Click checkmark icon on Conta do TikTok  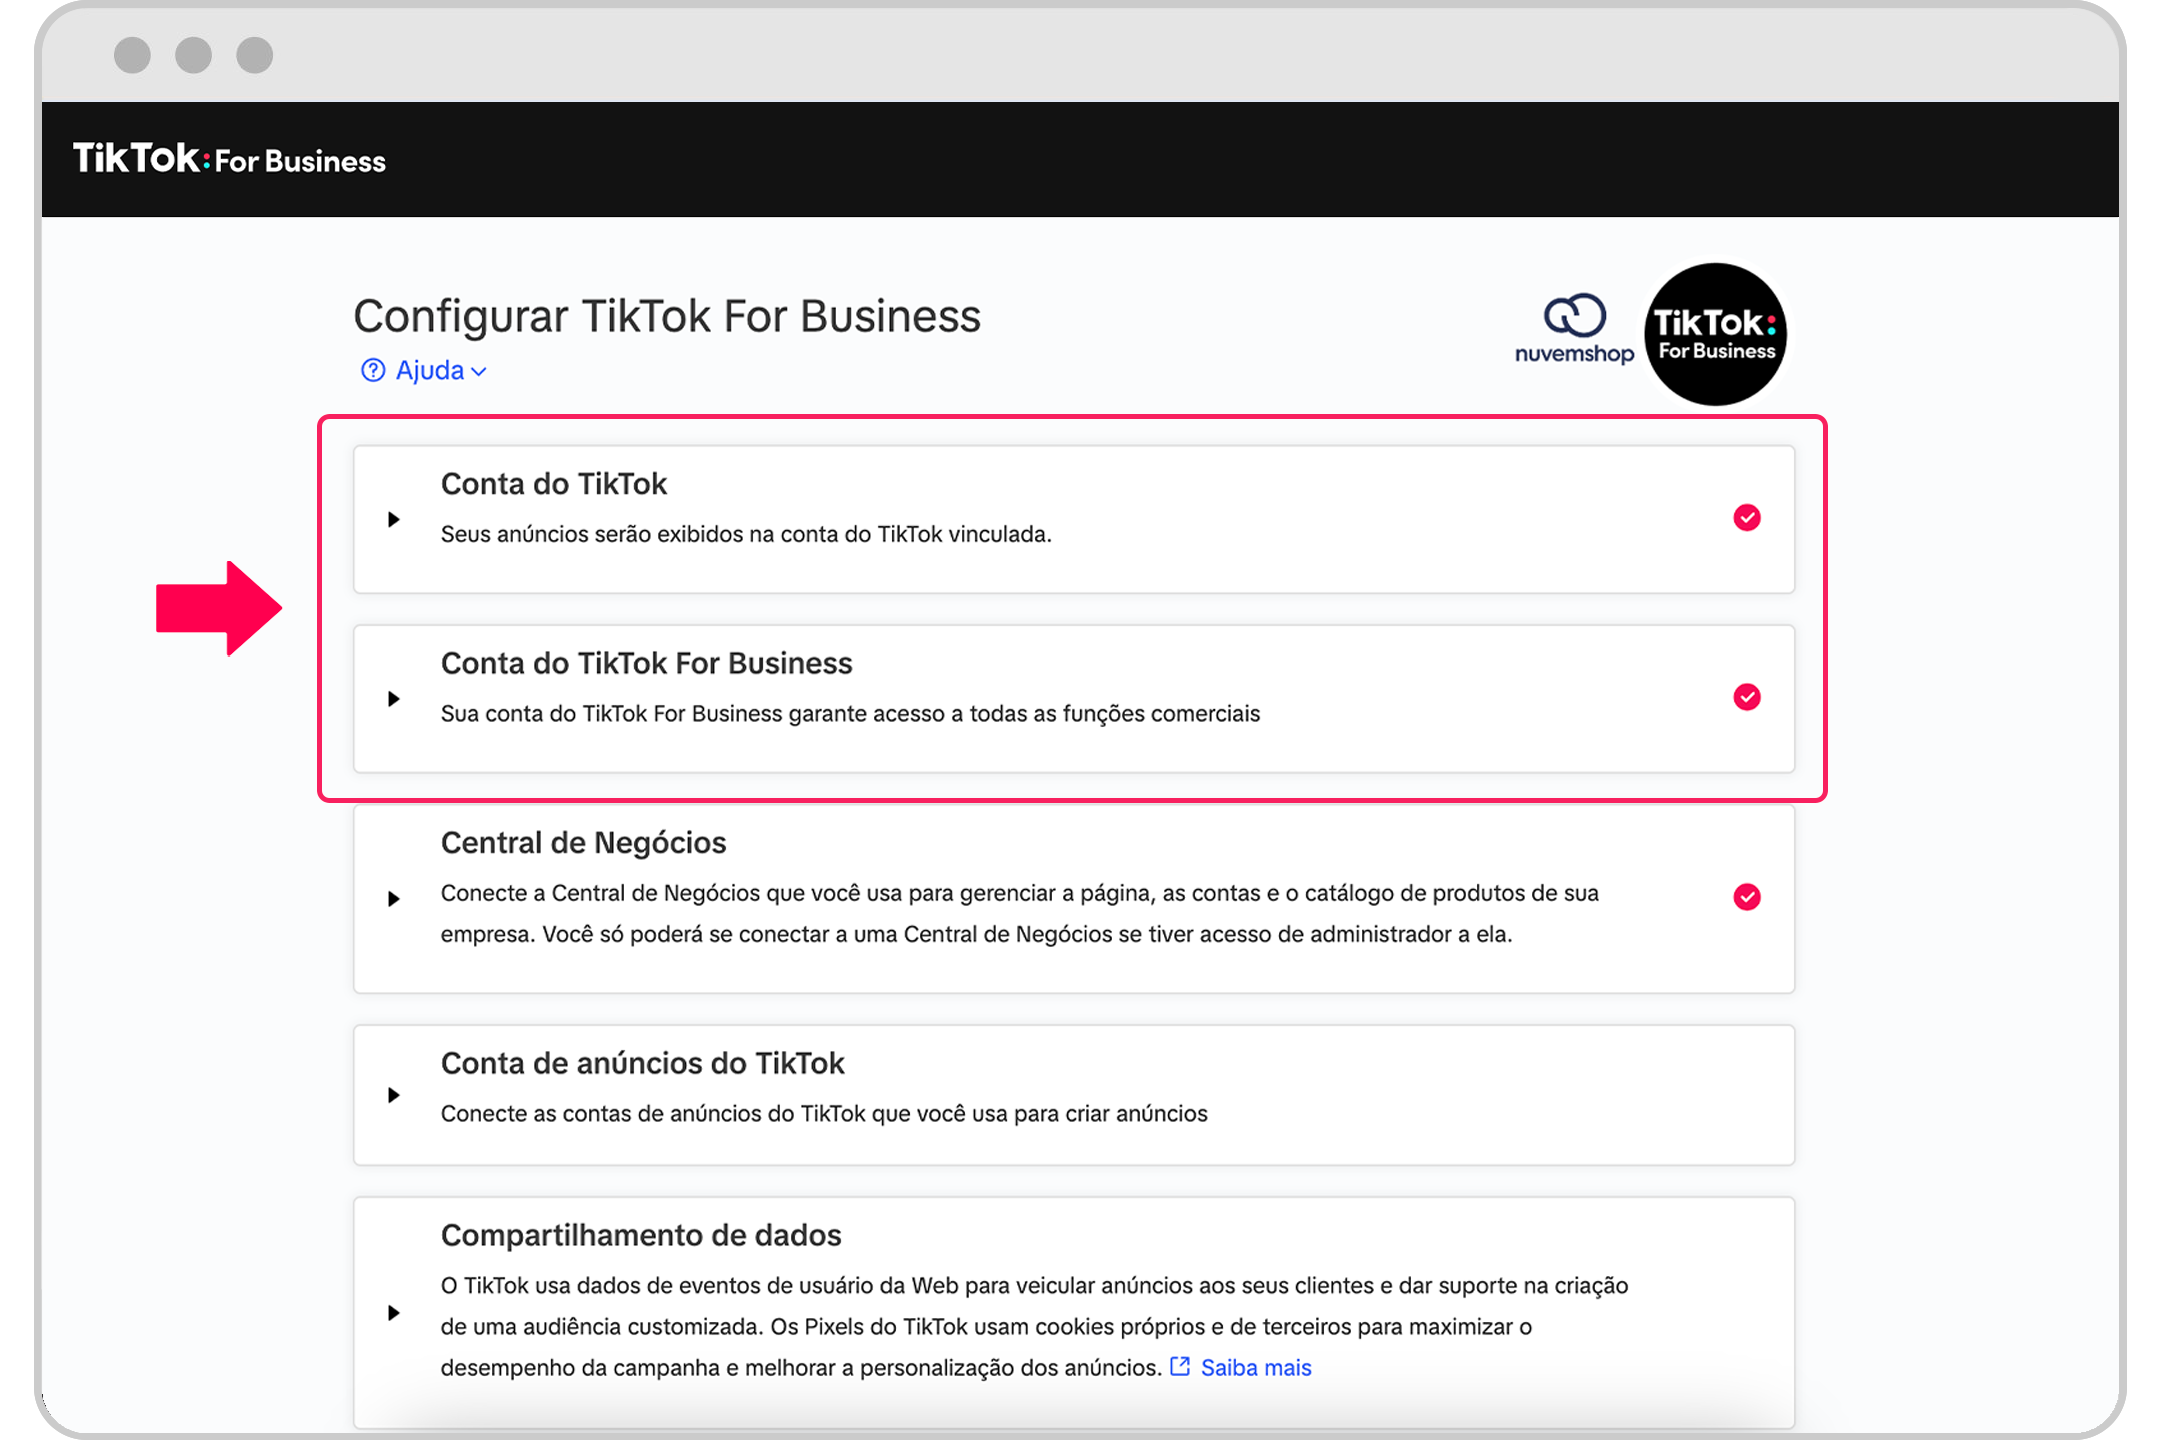[1746, 518]
